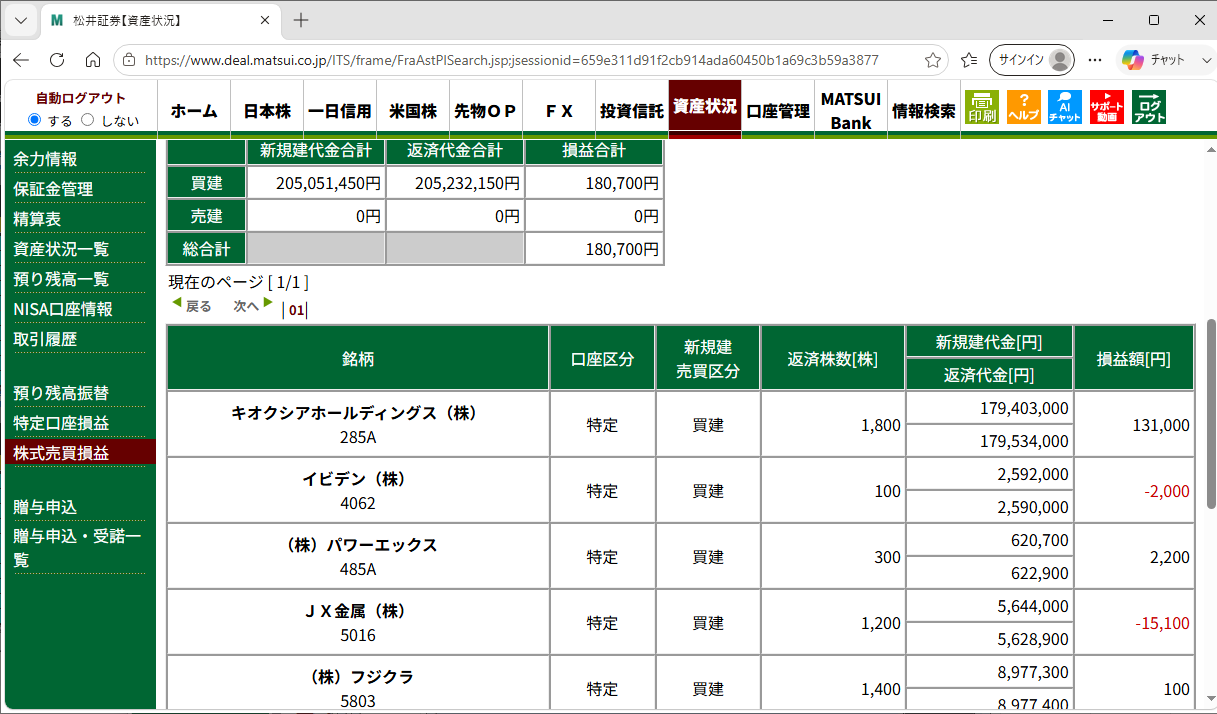Select the 資産状況 menu tab
This screenshot has height=714, width=1217.
click(x=705, y=106)
